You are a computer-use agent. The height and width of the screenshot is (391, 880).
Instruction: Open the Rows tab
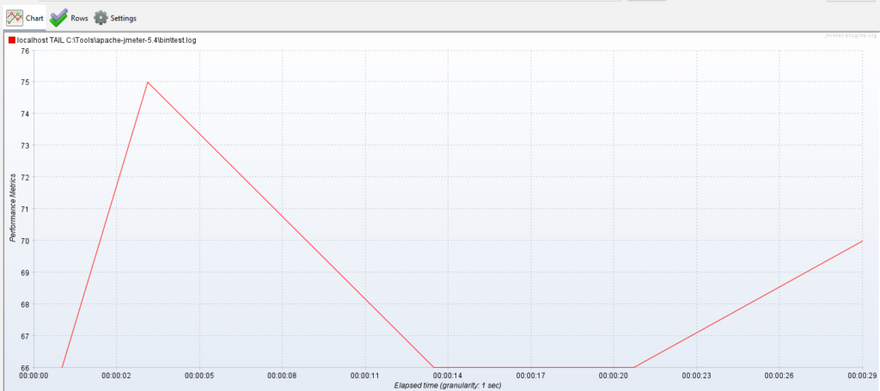(79, 19)
